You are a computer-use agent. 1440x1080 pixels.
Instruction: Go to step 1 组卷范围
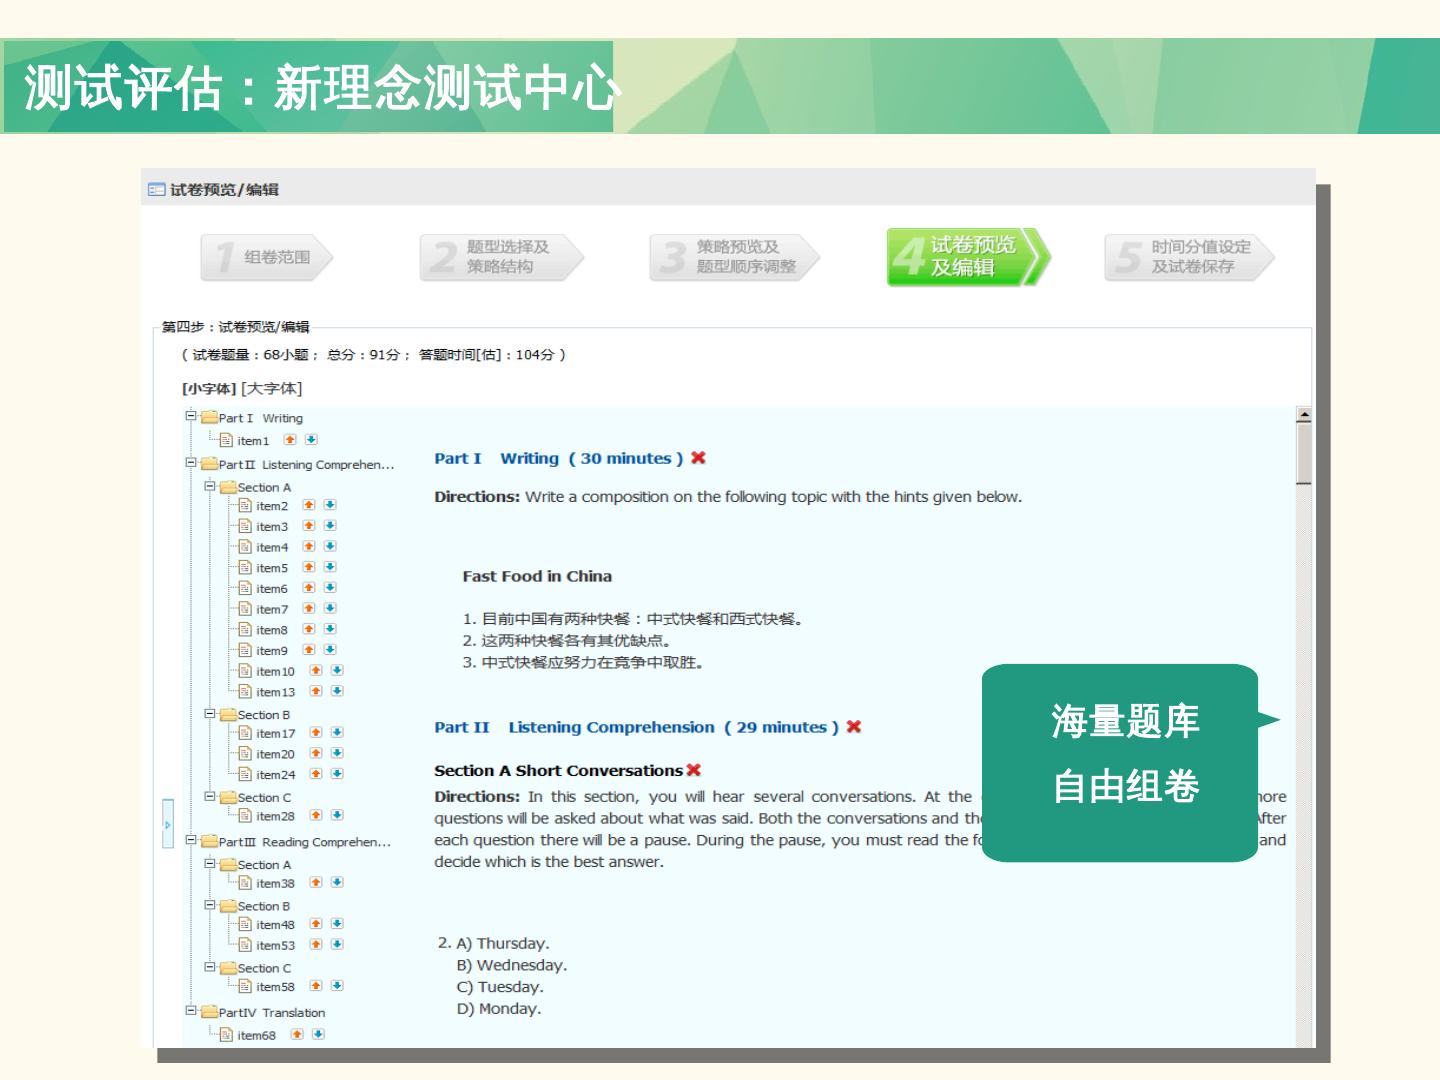point(267,257)
